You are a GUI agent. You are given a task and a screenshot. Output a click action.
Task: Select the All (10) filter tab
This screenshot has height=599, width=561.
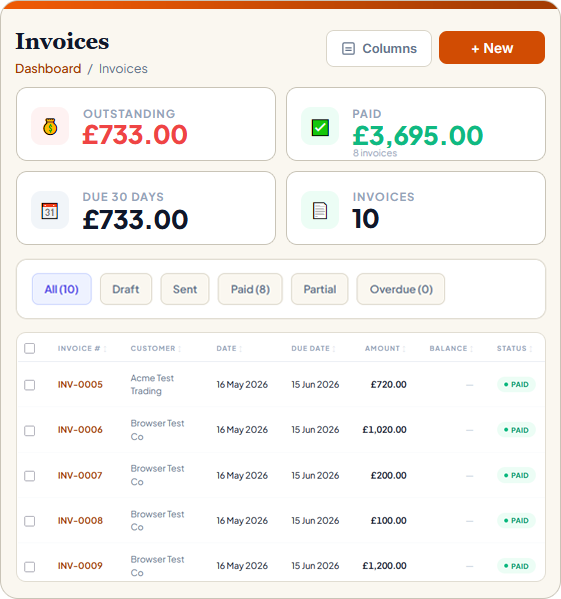point(61,289)
